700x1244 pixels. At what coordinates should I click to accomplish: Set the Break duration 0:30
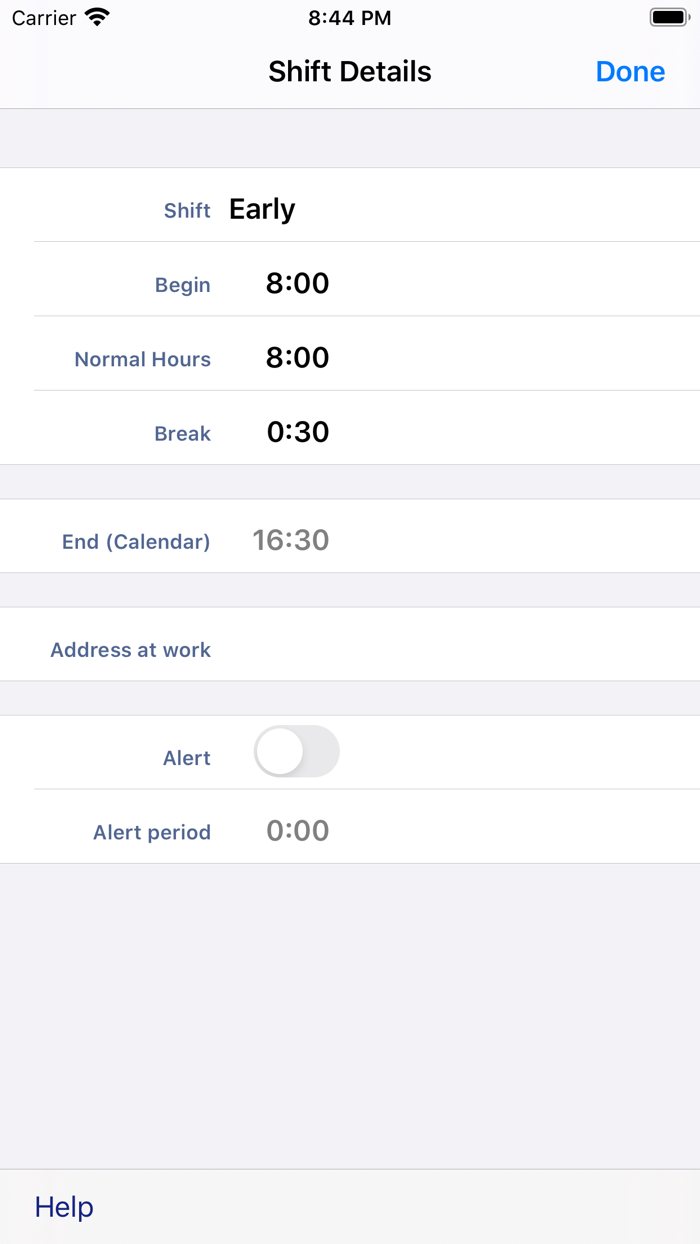click(x=297, y=432)
